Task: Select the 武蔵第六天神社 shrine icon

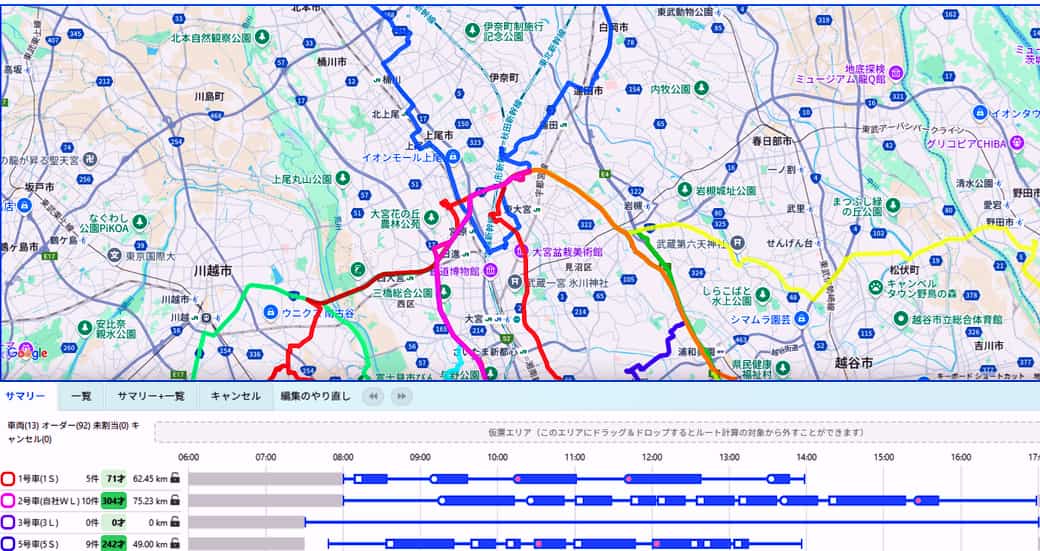Action: (x=739, y=243)
